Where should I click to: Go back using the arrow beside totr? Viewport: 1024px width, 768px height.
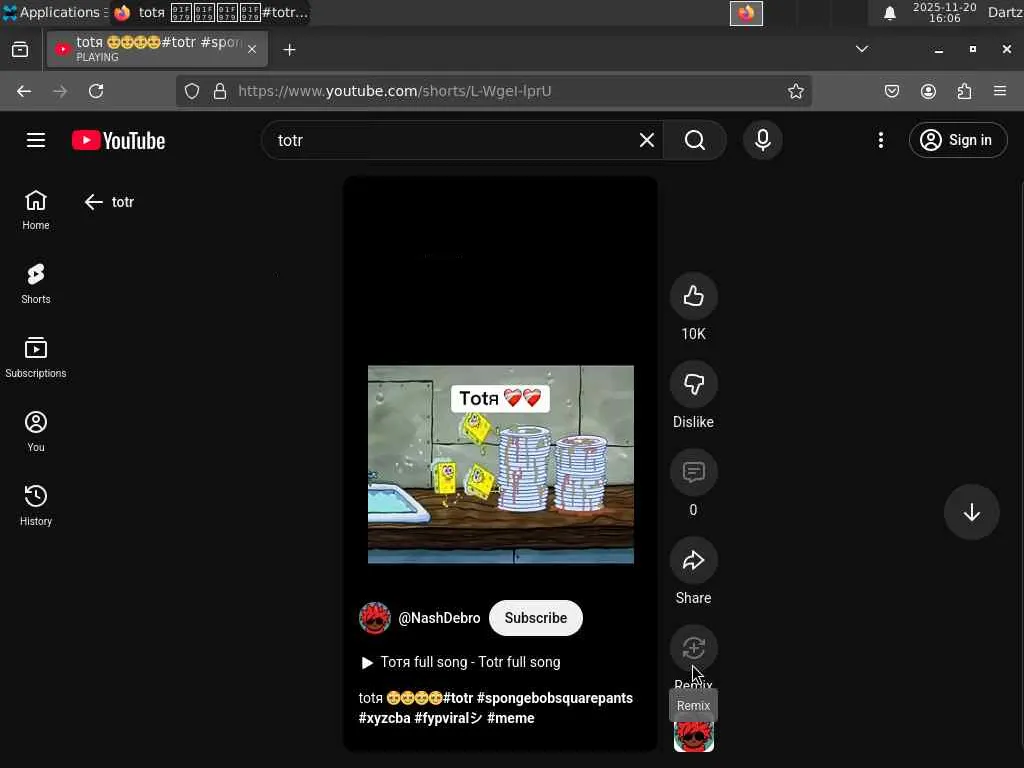(93, 202)
